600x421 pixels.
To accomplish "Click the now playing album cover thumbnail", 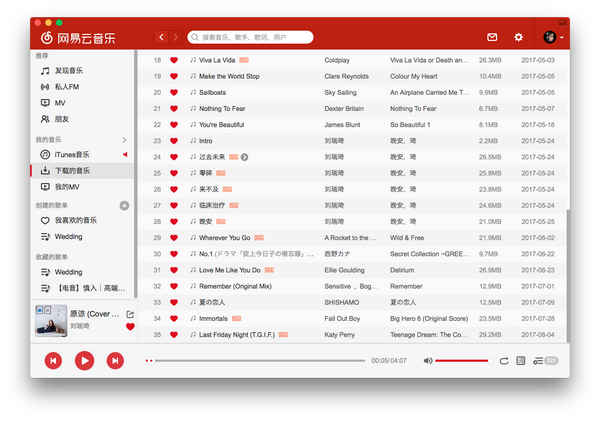I will [x=51, y=321].
